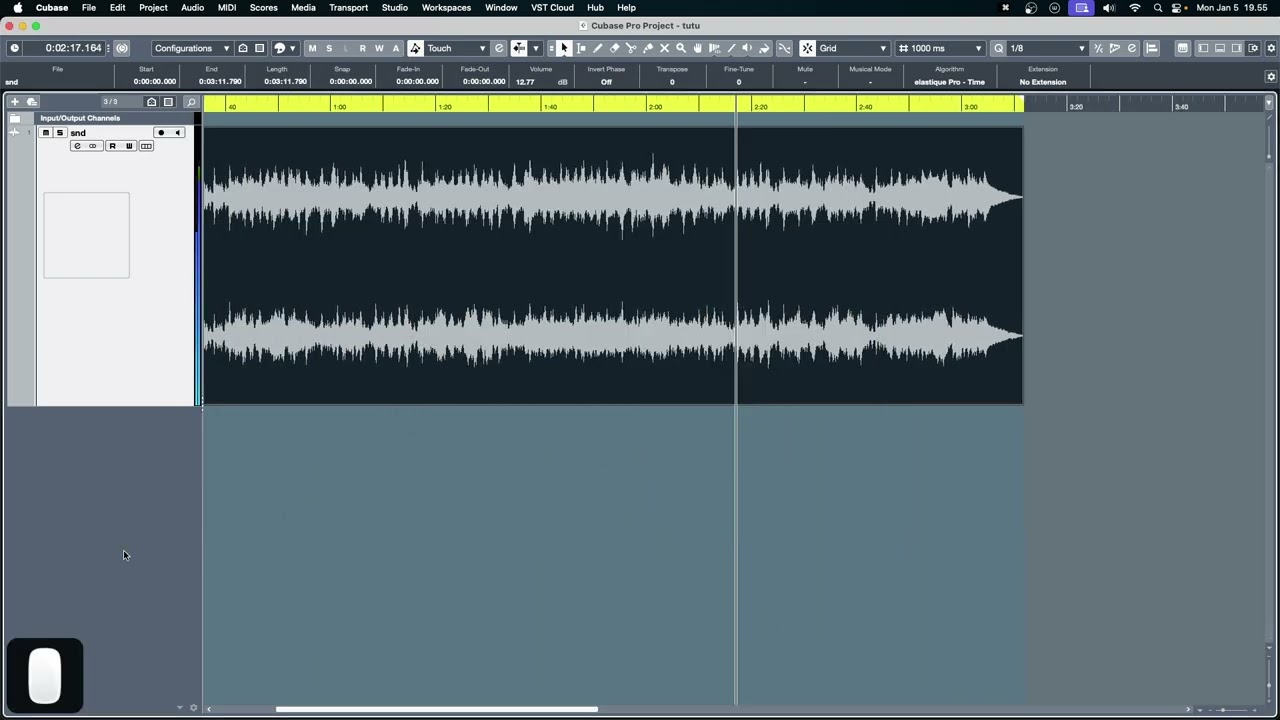
Task: Open the MIDI menu
Action: [227, 8]
